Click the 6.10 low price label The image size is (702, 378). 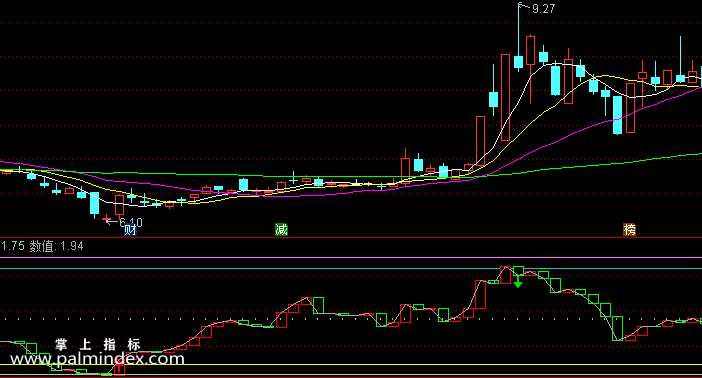click(131, 222)
